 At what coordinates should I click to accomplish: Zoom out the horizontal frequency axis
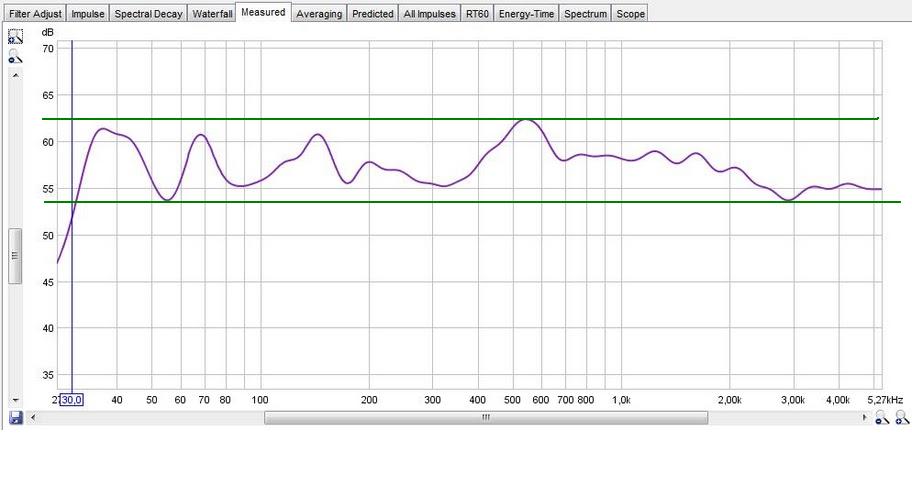click(x=882, y=418)
